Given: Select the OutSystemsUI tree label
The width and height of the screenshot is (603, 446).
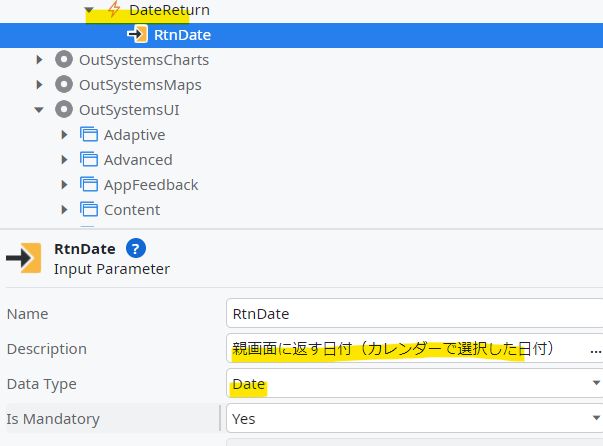Looking at the screenshot, I should point(129,110).
